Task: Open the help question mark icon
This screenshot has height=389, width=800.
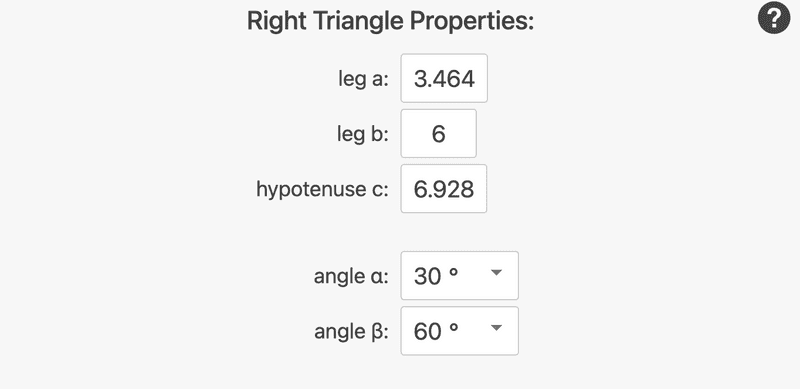Action: point(773,18)
